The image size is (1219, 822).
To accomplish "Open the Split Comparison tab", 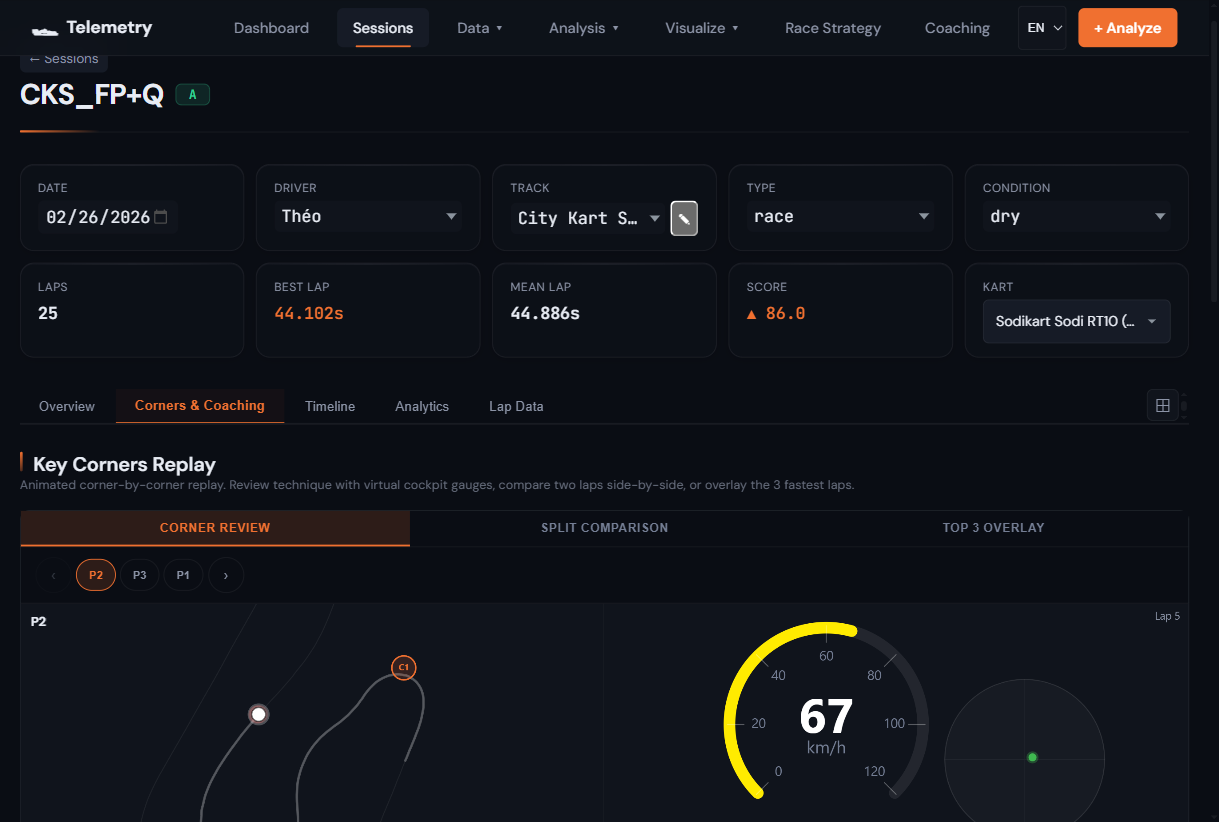I will pyautogui.click(x=604, y=528).
